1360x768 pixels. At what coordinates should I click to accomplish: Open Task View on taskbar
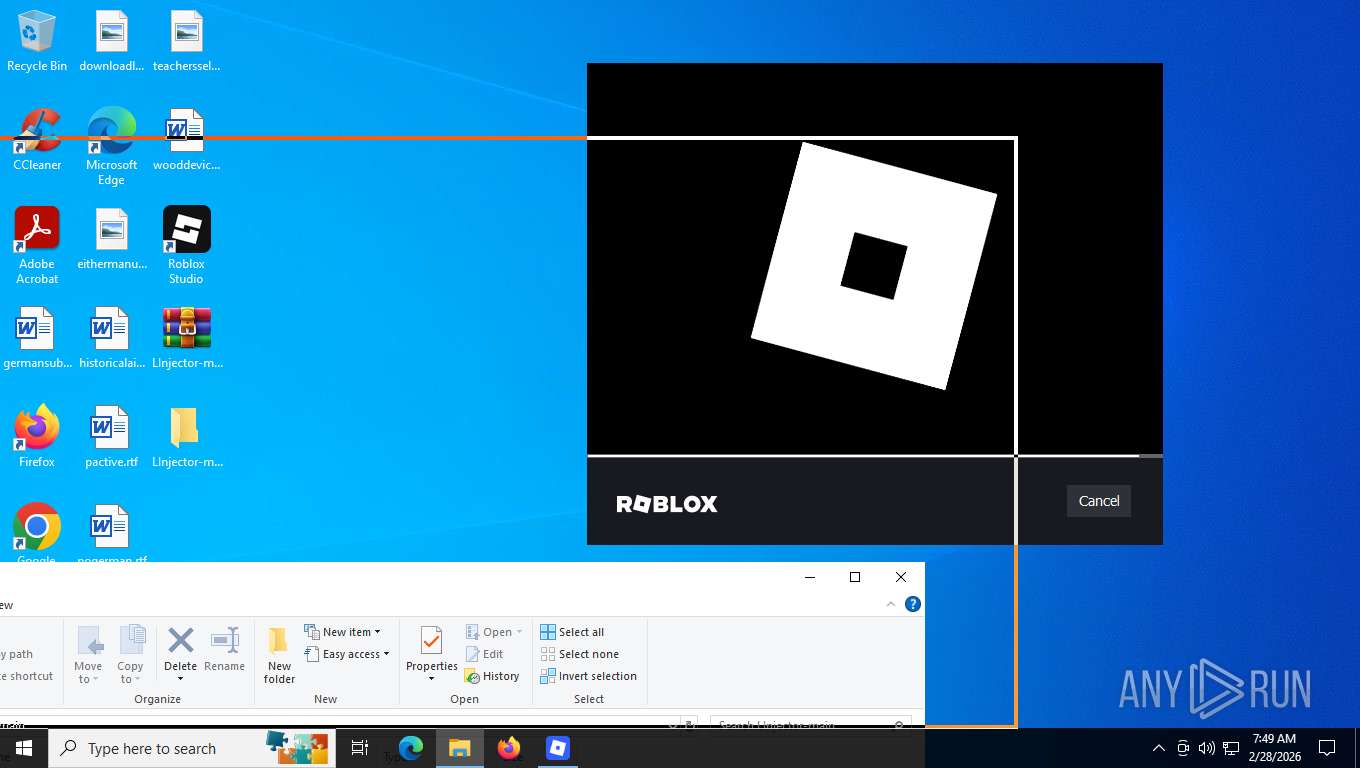click(x=360, y=748)
